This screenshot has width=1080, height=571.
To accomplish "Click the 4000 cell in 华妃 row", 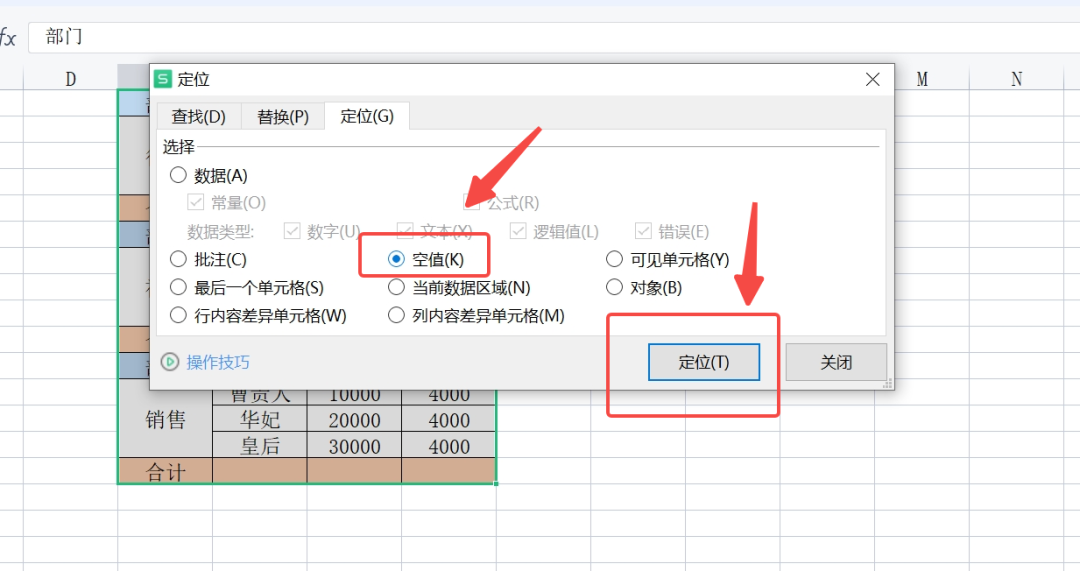I will (448, 419).
